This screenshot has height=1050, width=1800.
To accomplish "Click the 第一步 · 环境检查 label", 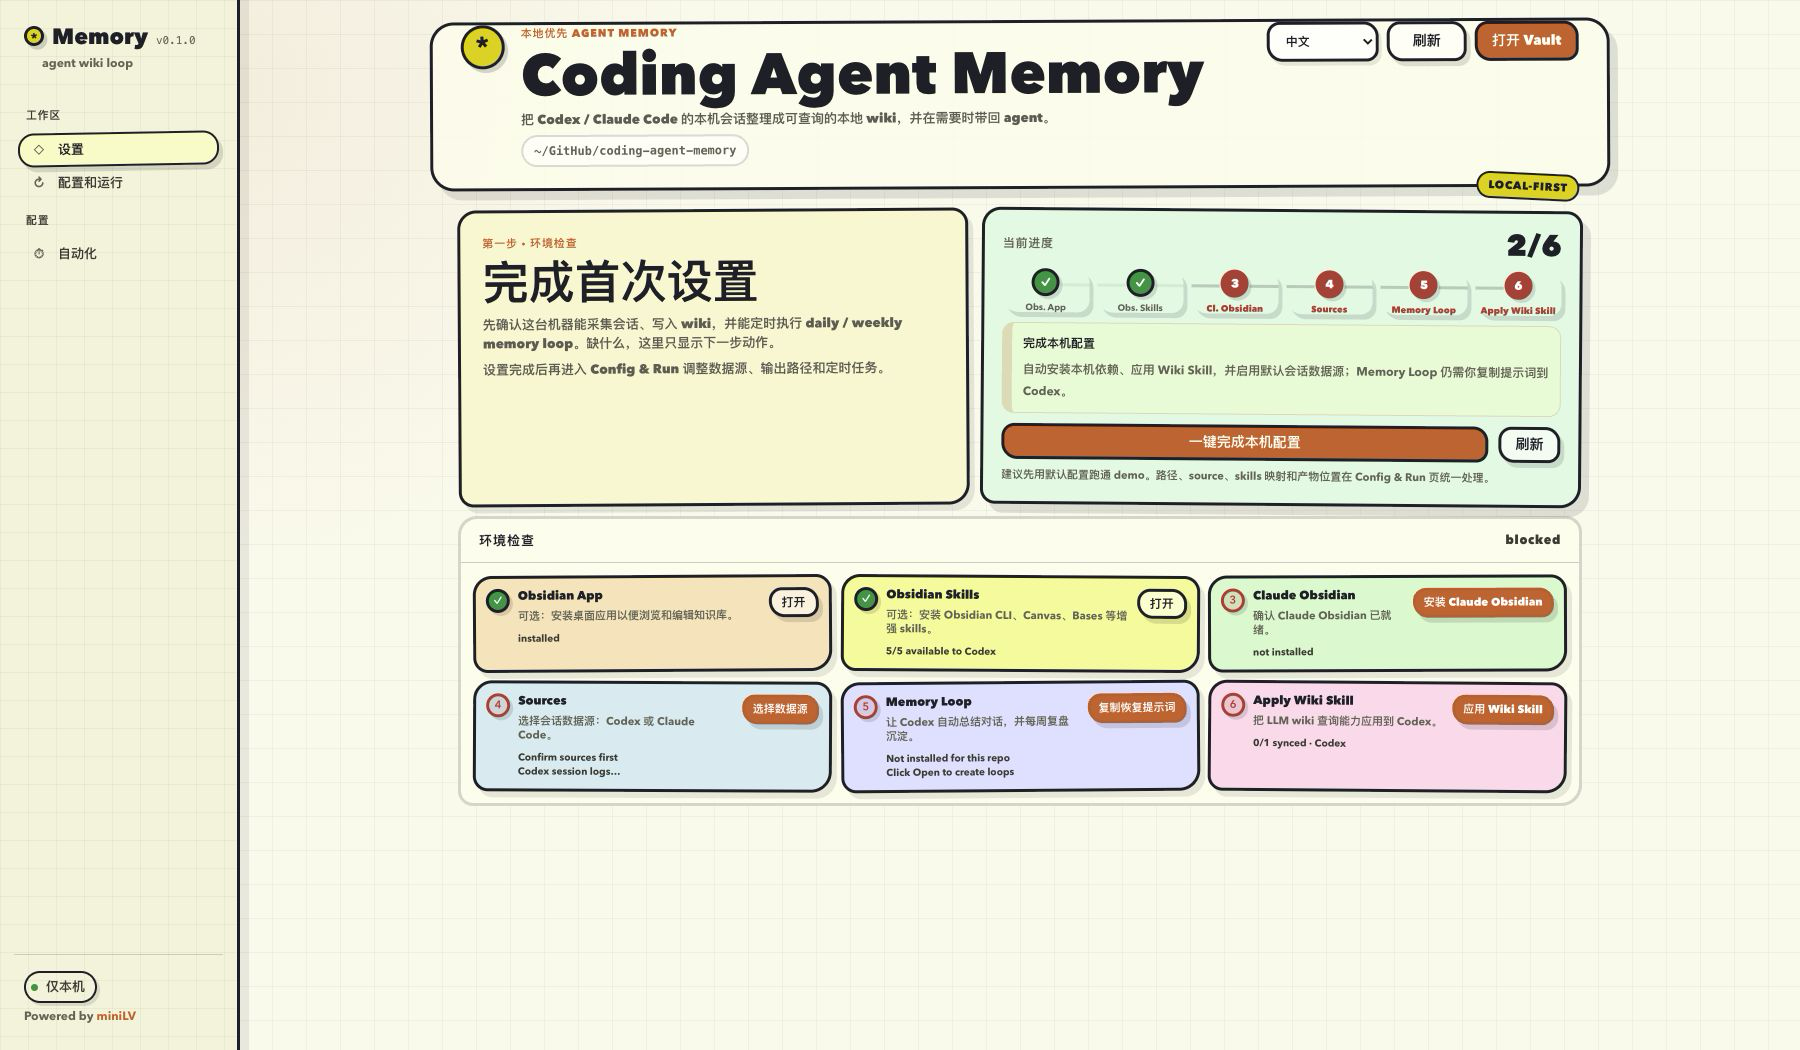I will point(529,243).
